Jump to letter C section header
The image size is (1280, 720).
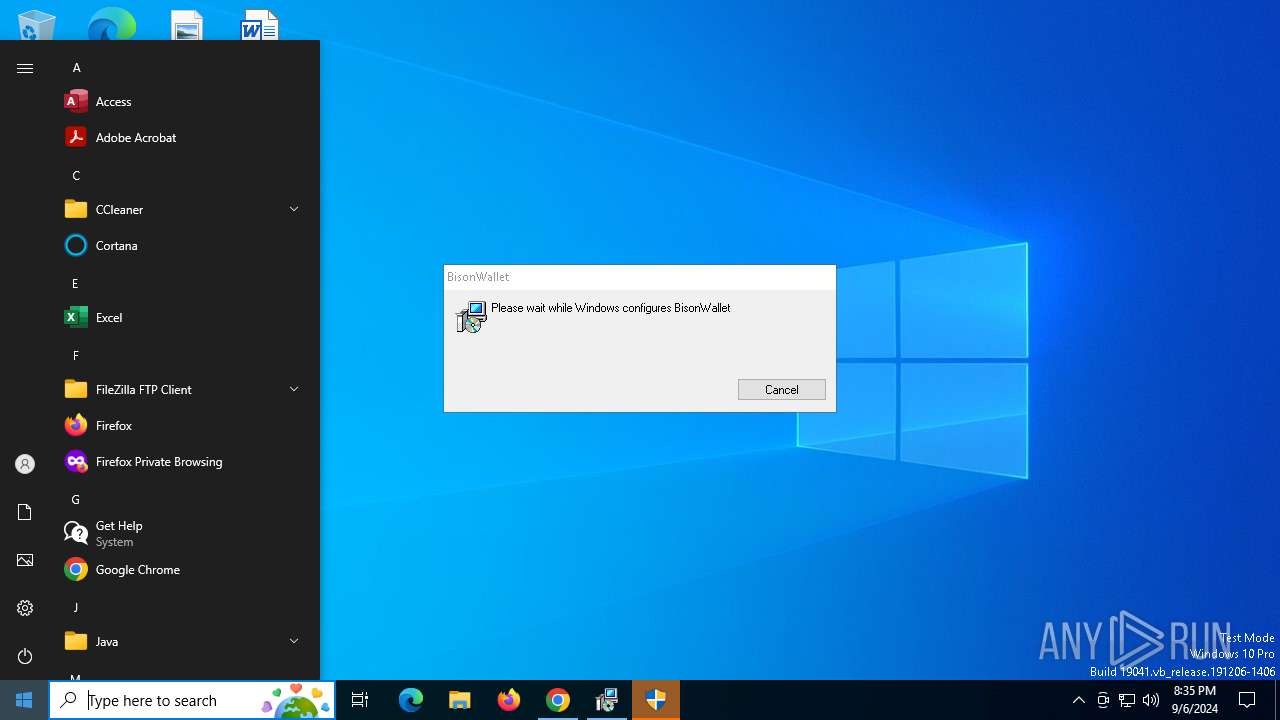[x=76, y=176]
